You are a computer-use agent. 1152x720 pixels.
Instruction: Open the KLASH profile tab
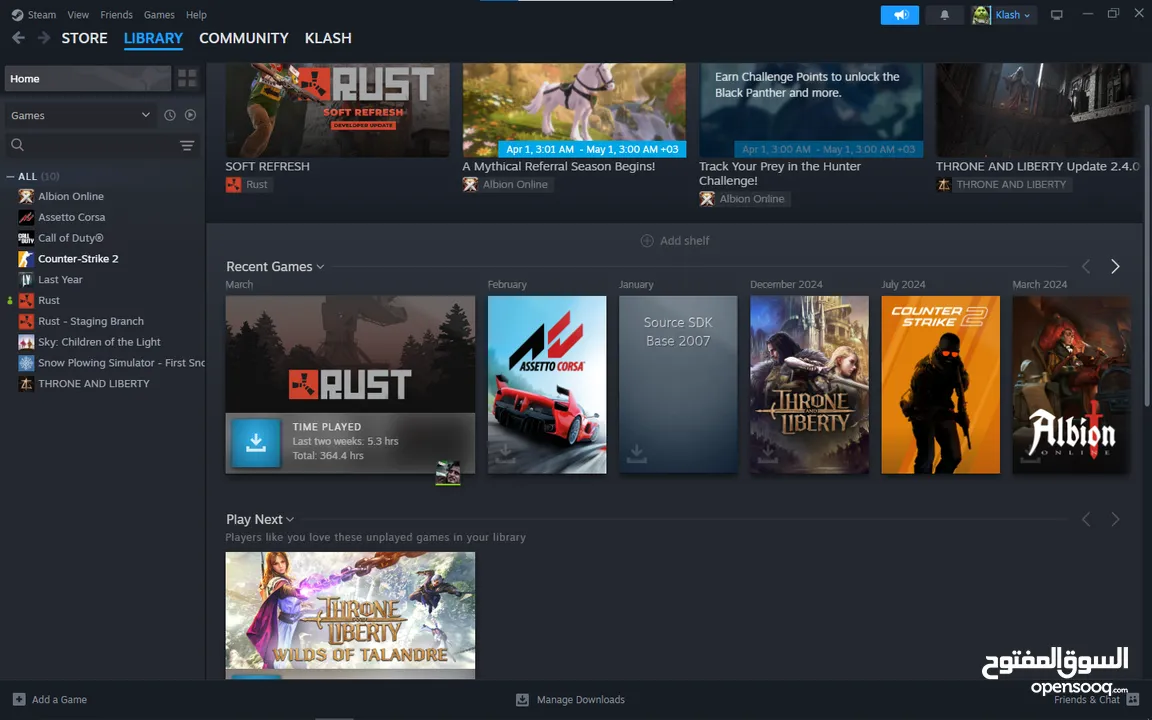328,38
